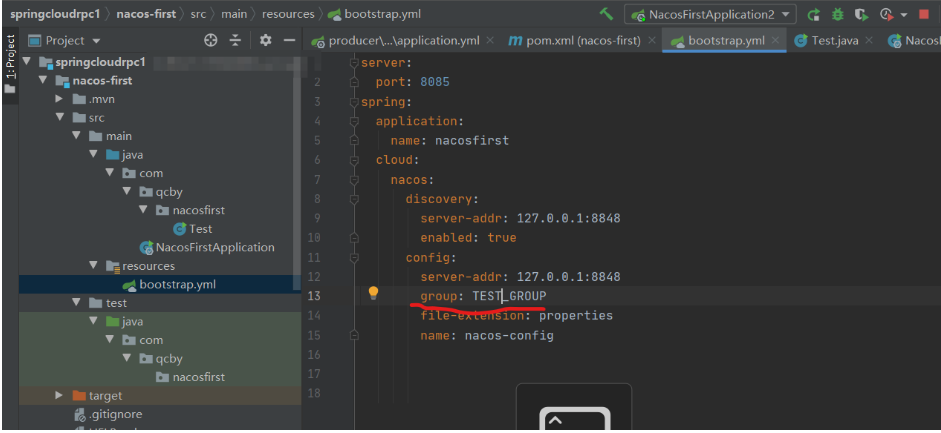Close the Test.java tab
This screenshot has width=941, height=433.
click(x=868, y=41)
